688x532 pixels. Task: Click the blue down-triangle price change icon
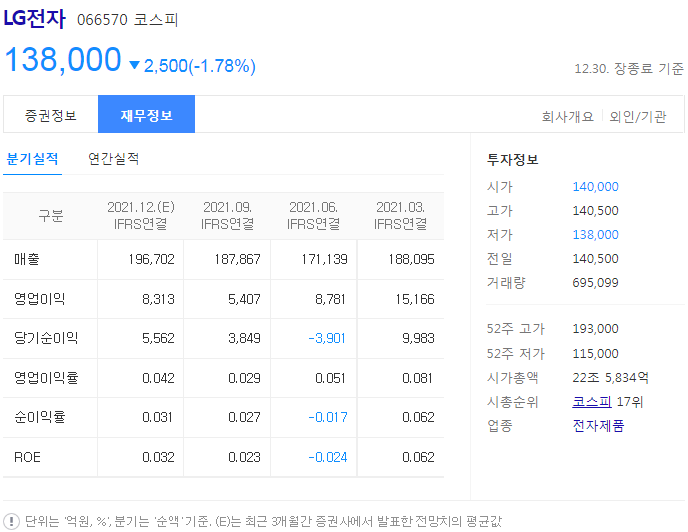(135, 65)
